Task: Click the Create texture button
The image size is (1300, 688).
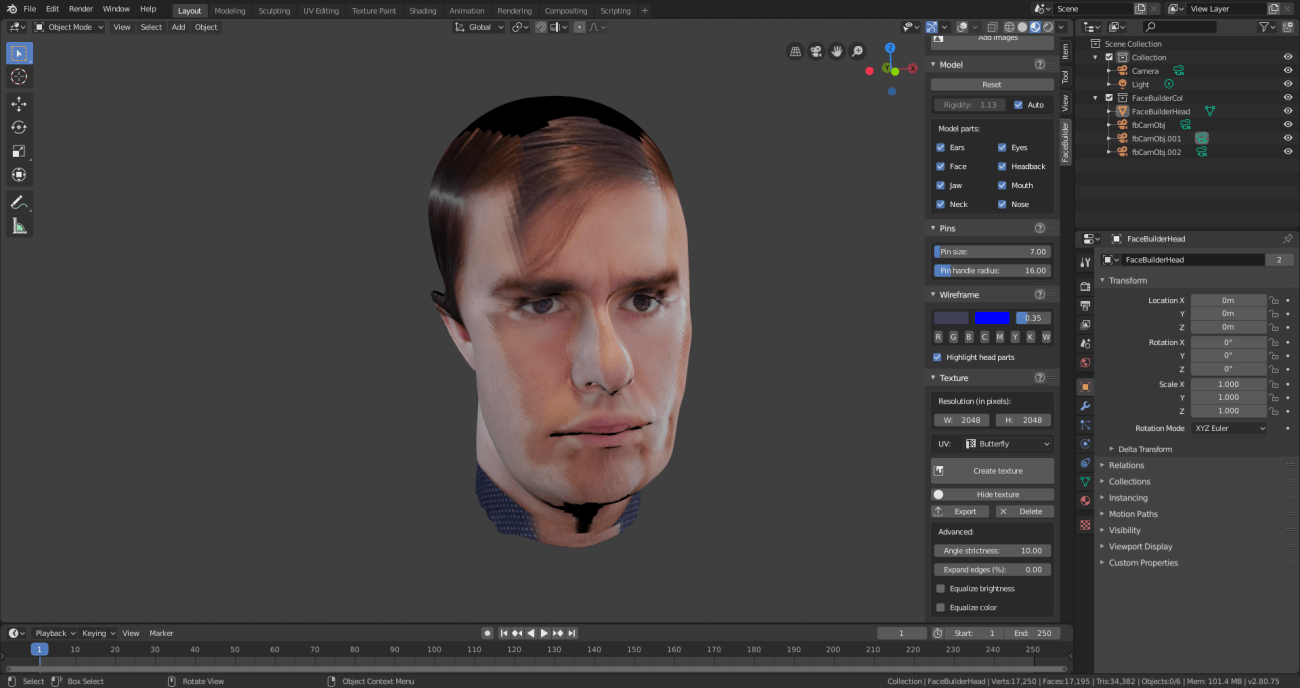Action: (992, 471)
